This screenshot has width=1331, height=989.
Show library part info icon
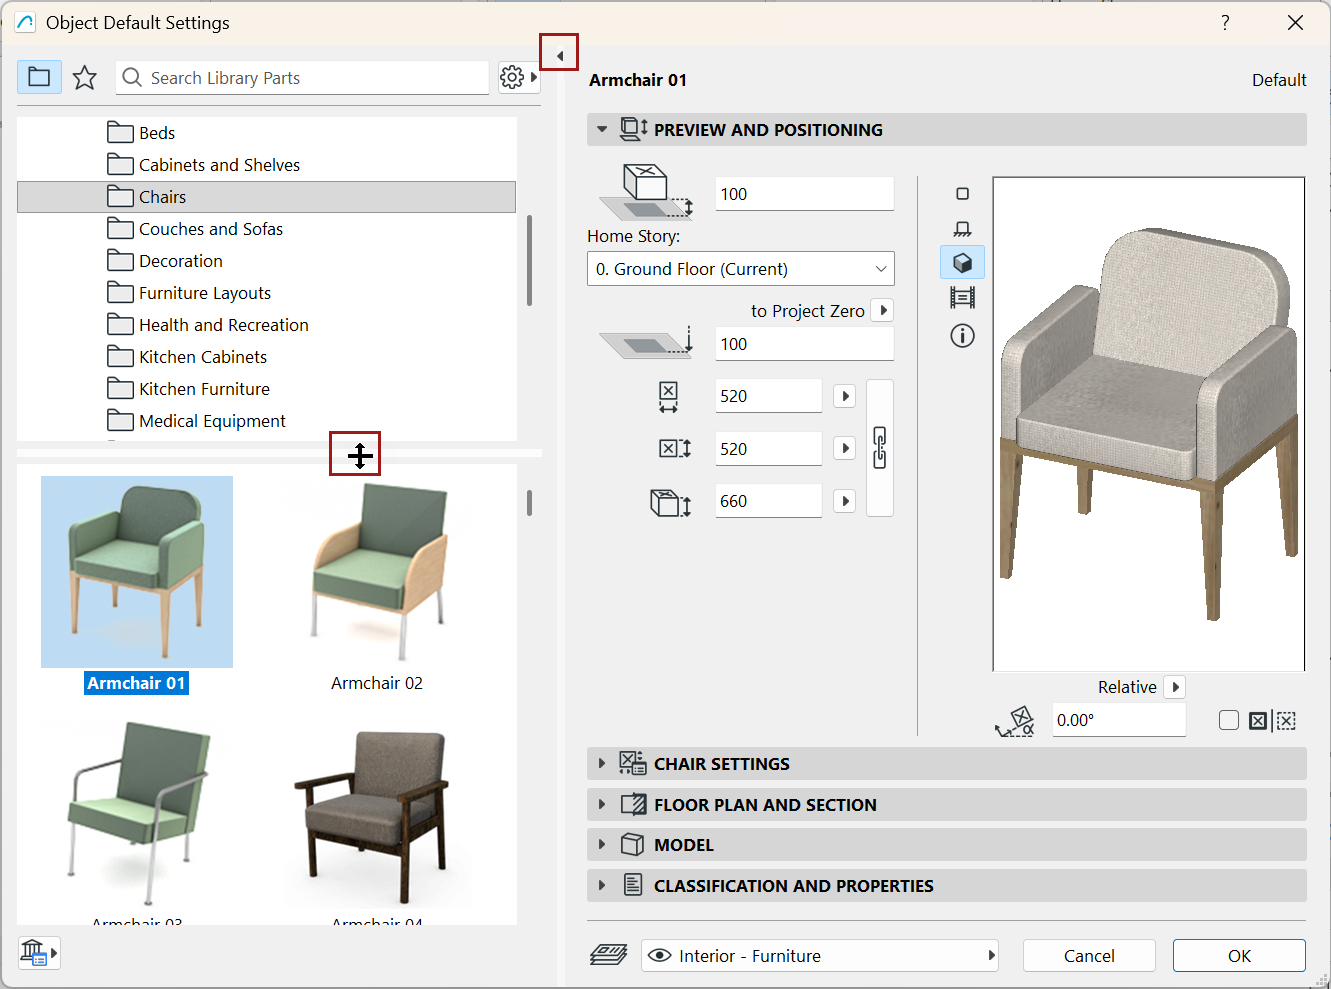(x=962, y=336)
